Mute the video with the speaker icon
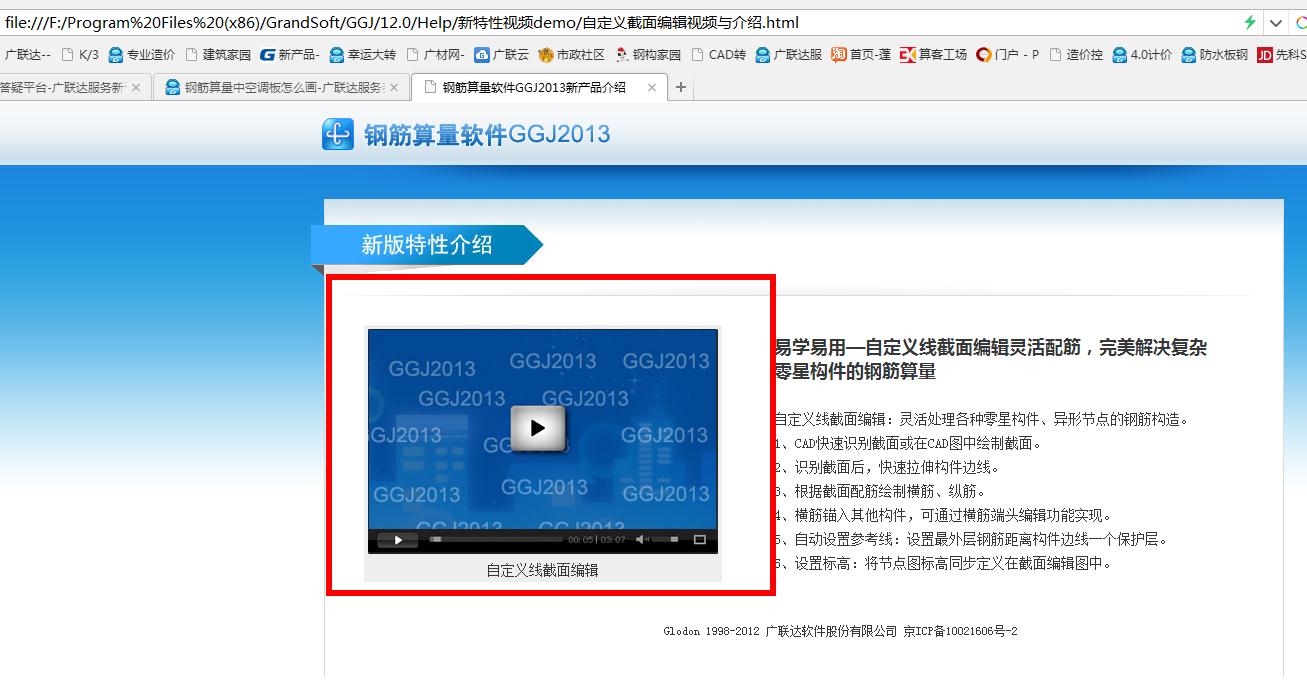 (x=641, y=540)
